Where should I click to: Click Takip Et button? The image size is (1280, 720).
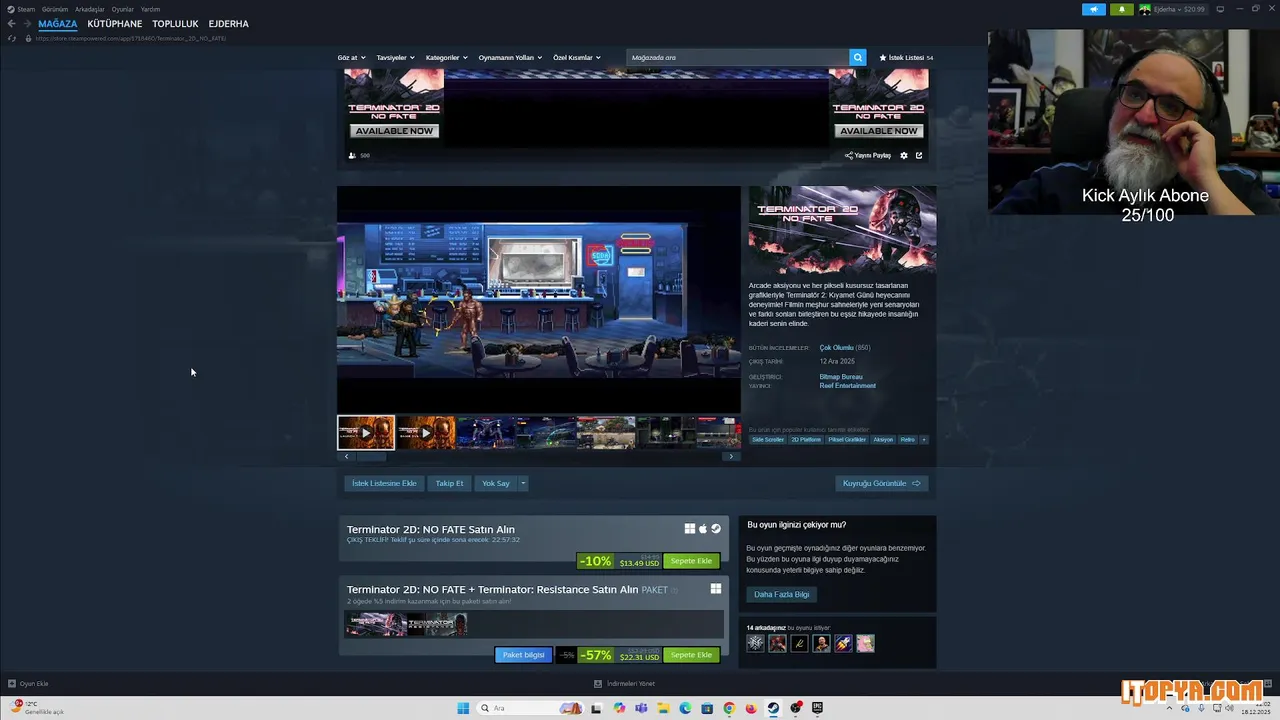[449, 483]
